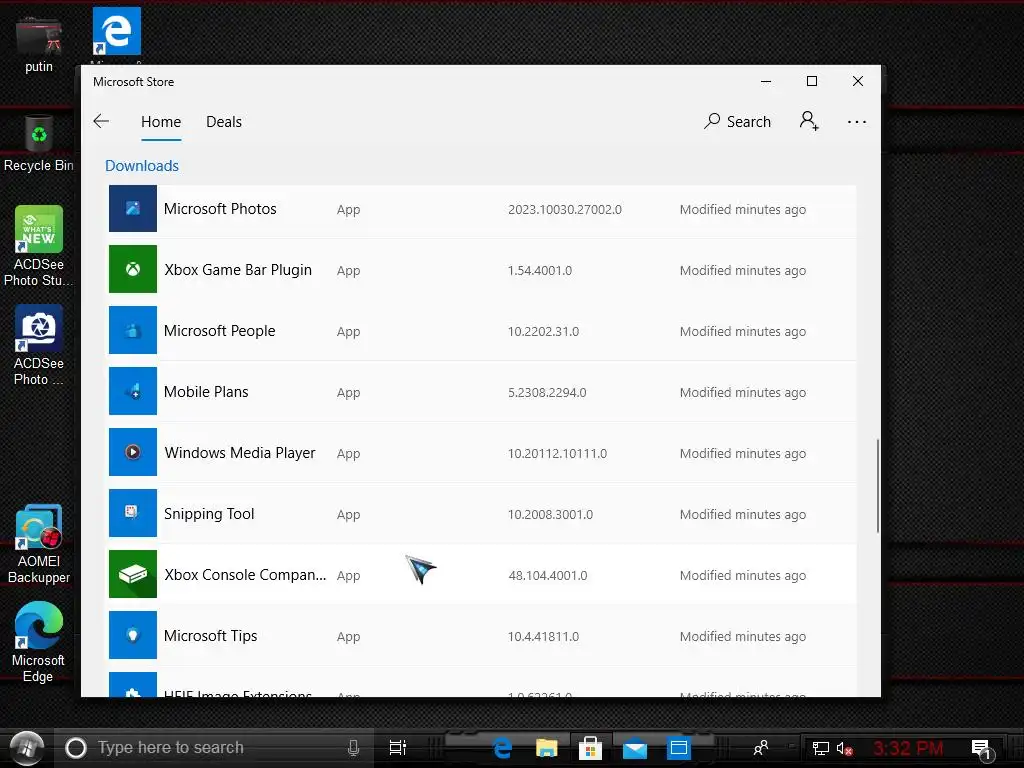Click the microphone icon in taskbar search
1024x768 pixels.
[353, 748]
